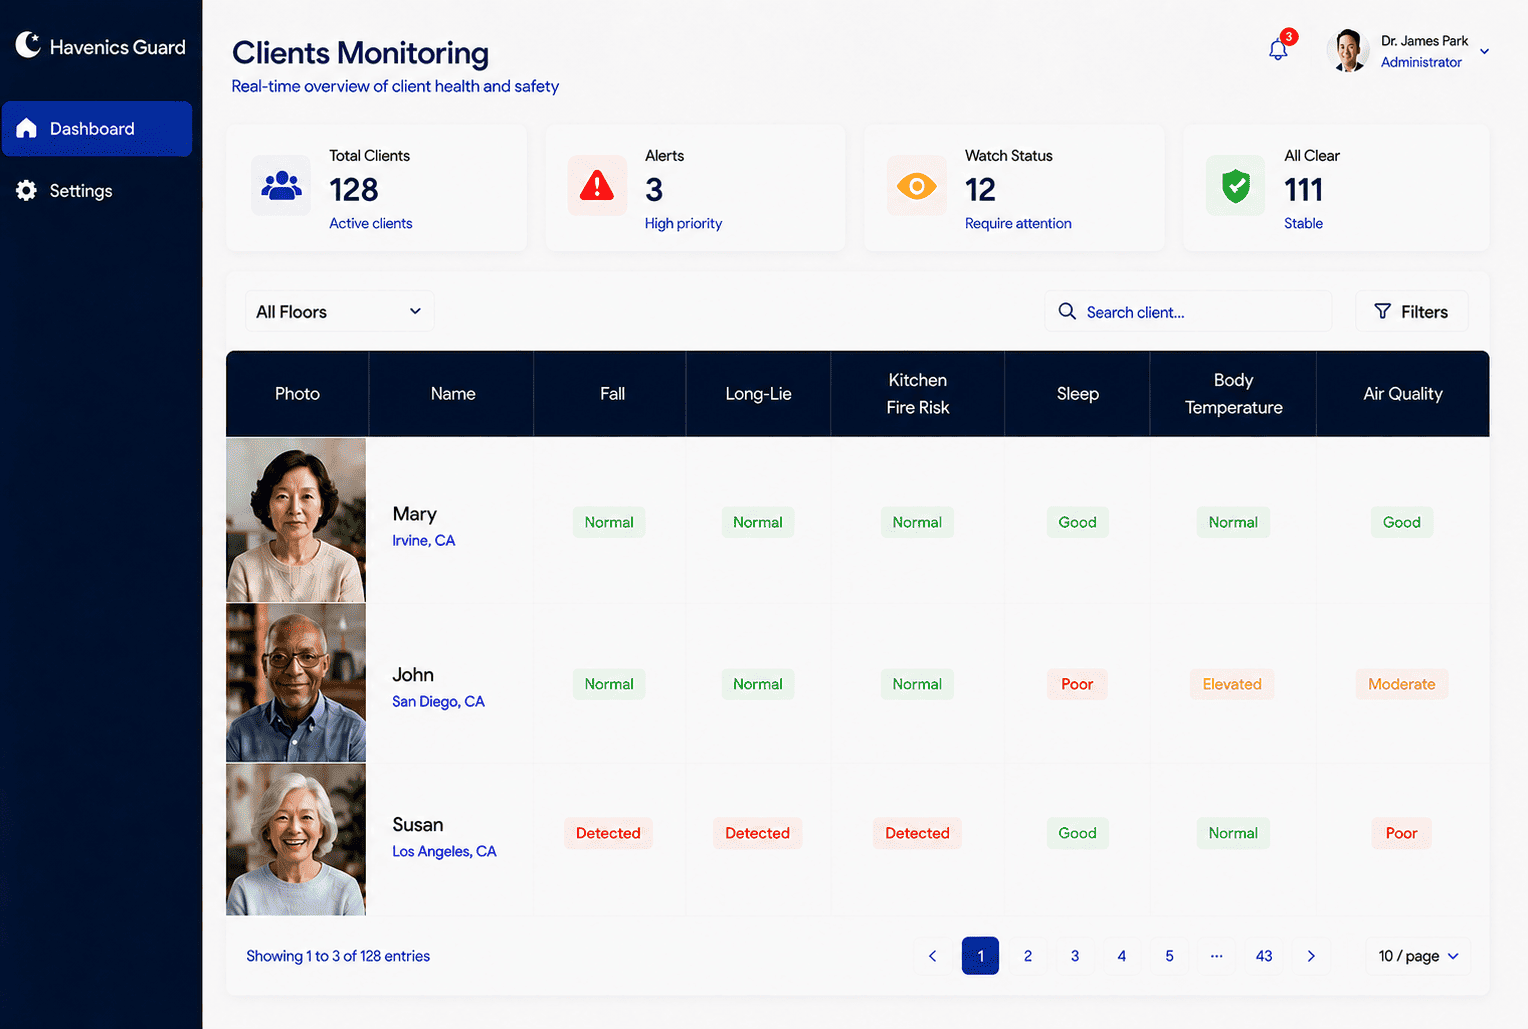The width and height of the screenshot is (1528, 1029).
Task: Click the Administrator role label
Action: coord(1421,62)
